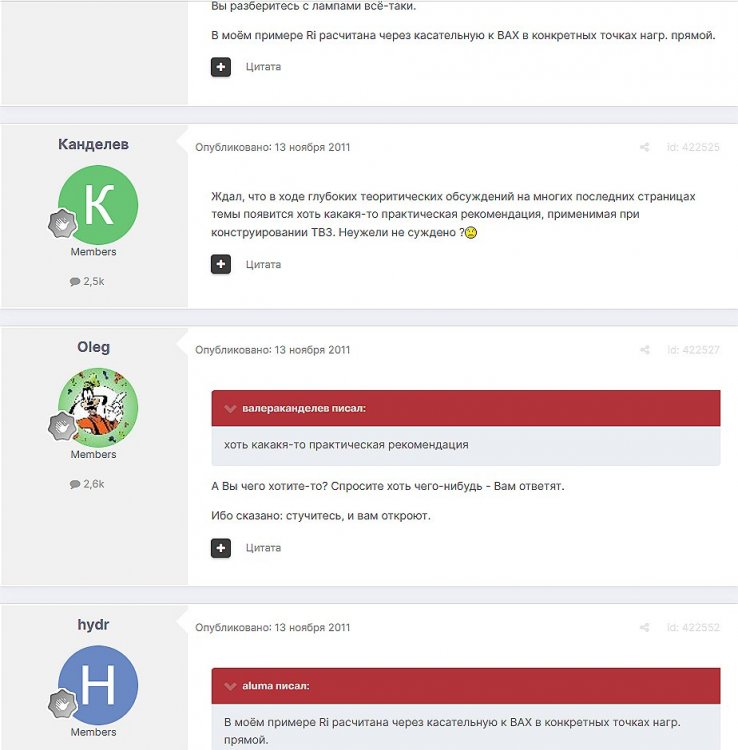The image size is (738, 750).
Task: Open Канделев's user profile name
Action: point(93,144)
